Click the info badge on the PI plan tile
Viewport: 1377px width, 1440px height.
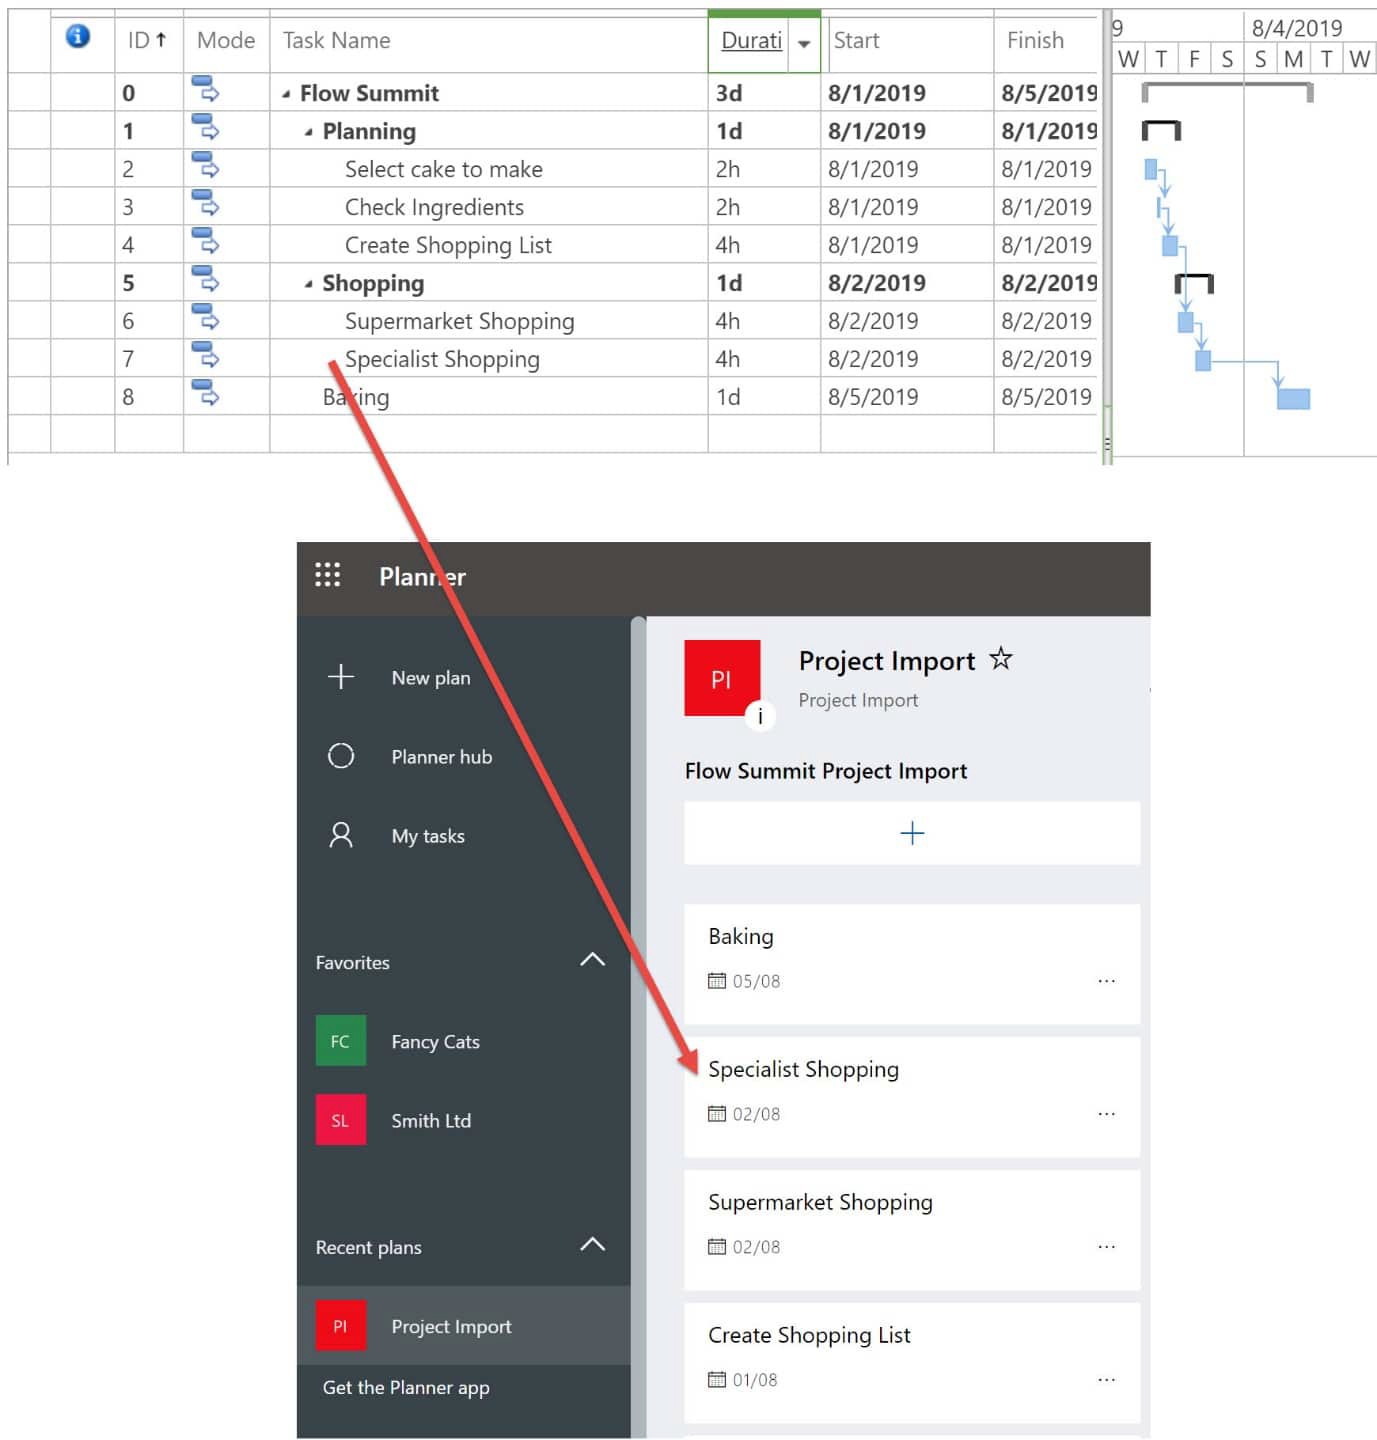click(x=760, y=716)
